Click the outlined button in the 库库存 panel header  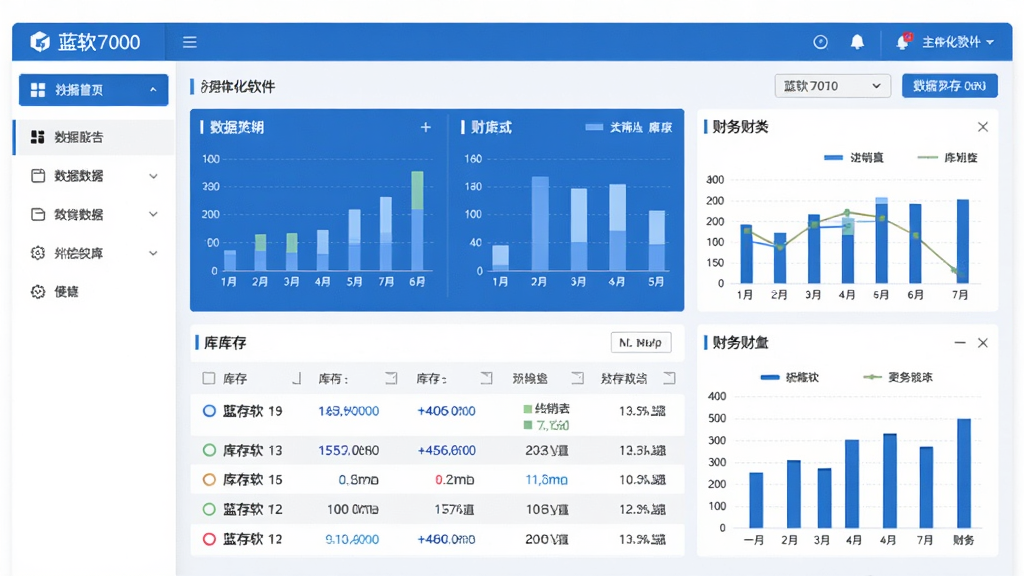tap(641, 342)
